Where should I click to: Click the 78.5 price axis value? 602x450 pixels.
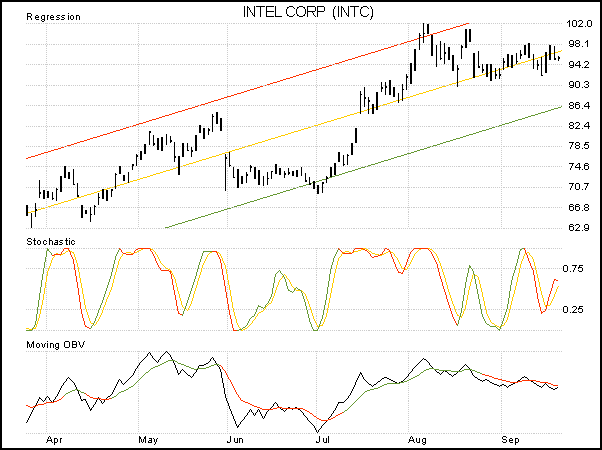coord(578,146)
